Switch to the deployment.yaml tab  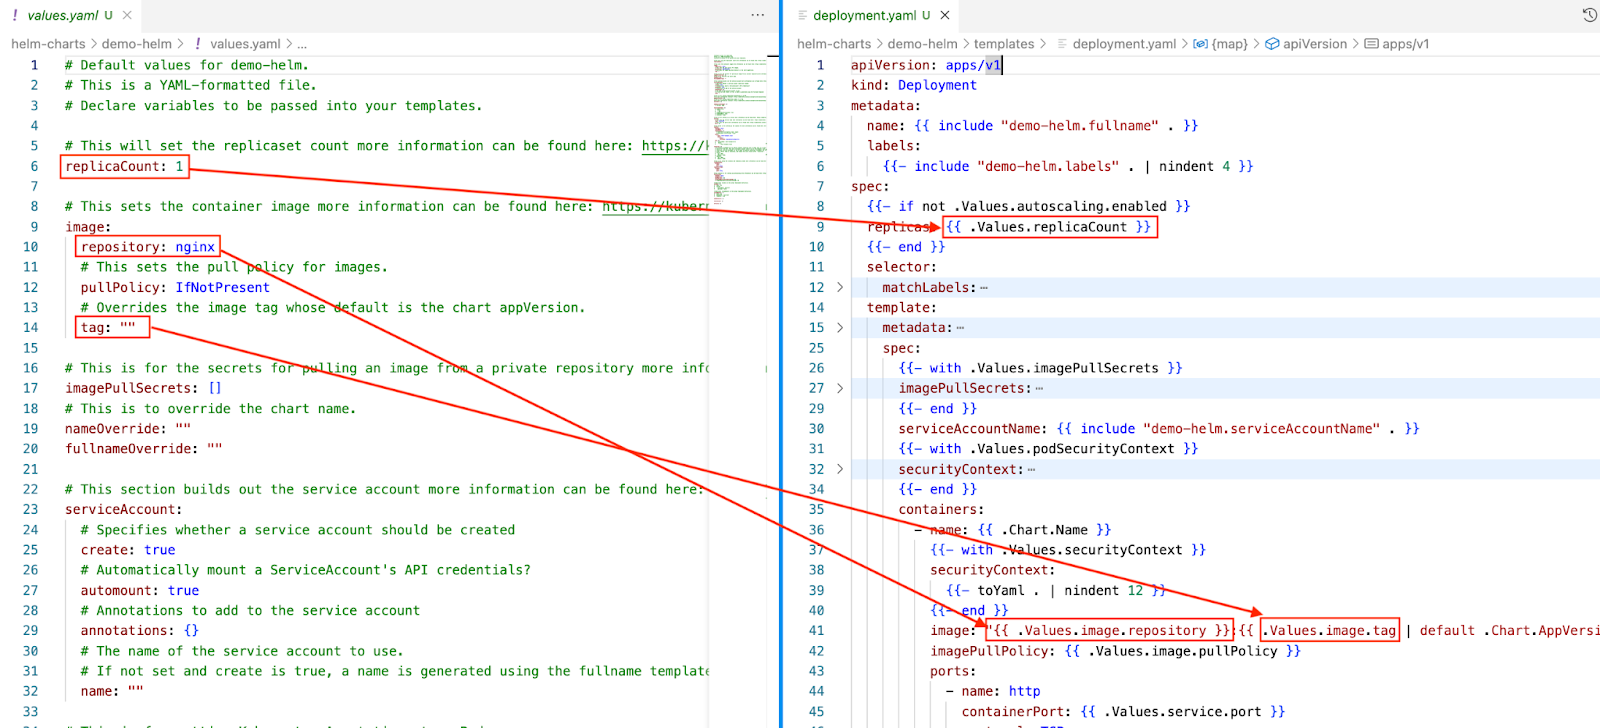[866, 15]
